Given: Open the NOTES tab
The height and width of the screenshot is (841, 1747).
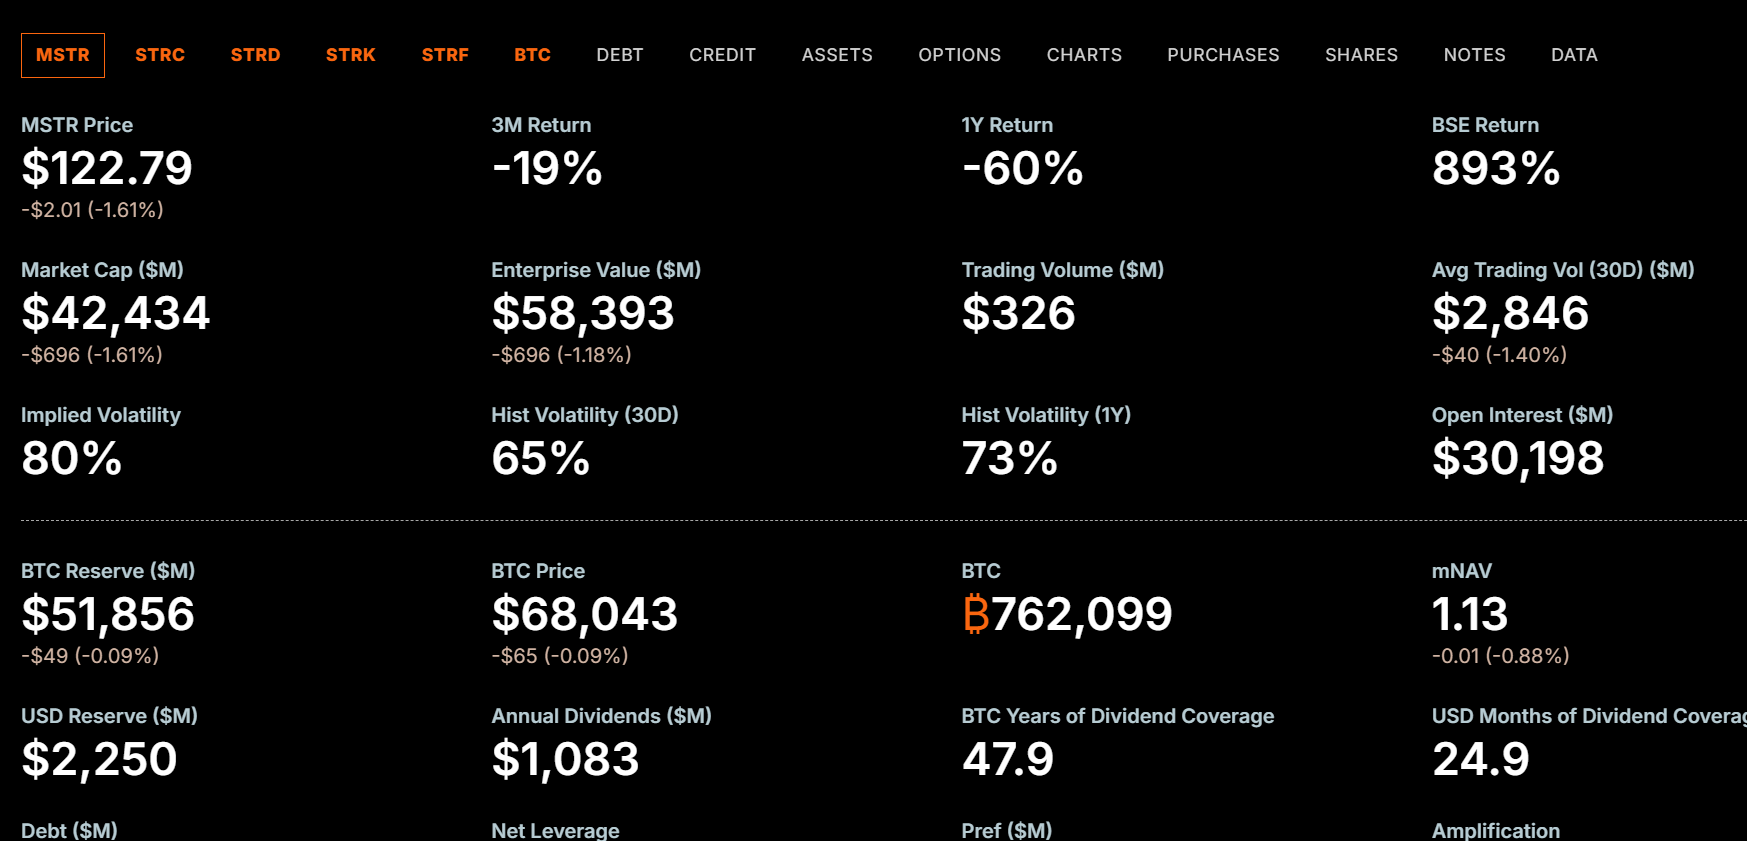Looking at the screenshot, I should [1474, 55].
